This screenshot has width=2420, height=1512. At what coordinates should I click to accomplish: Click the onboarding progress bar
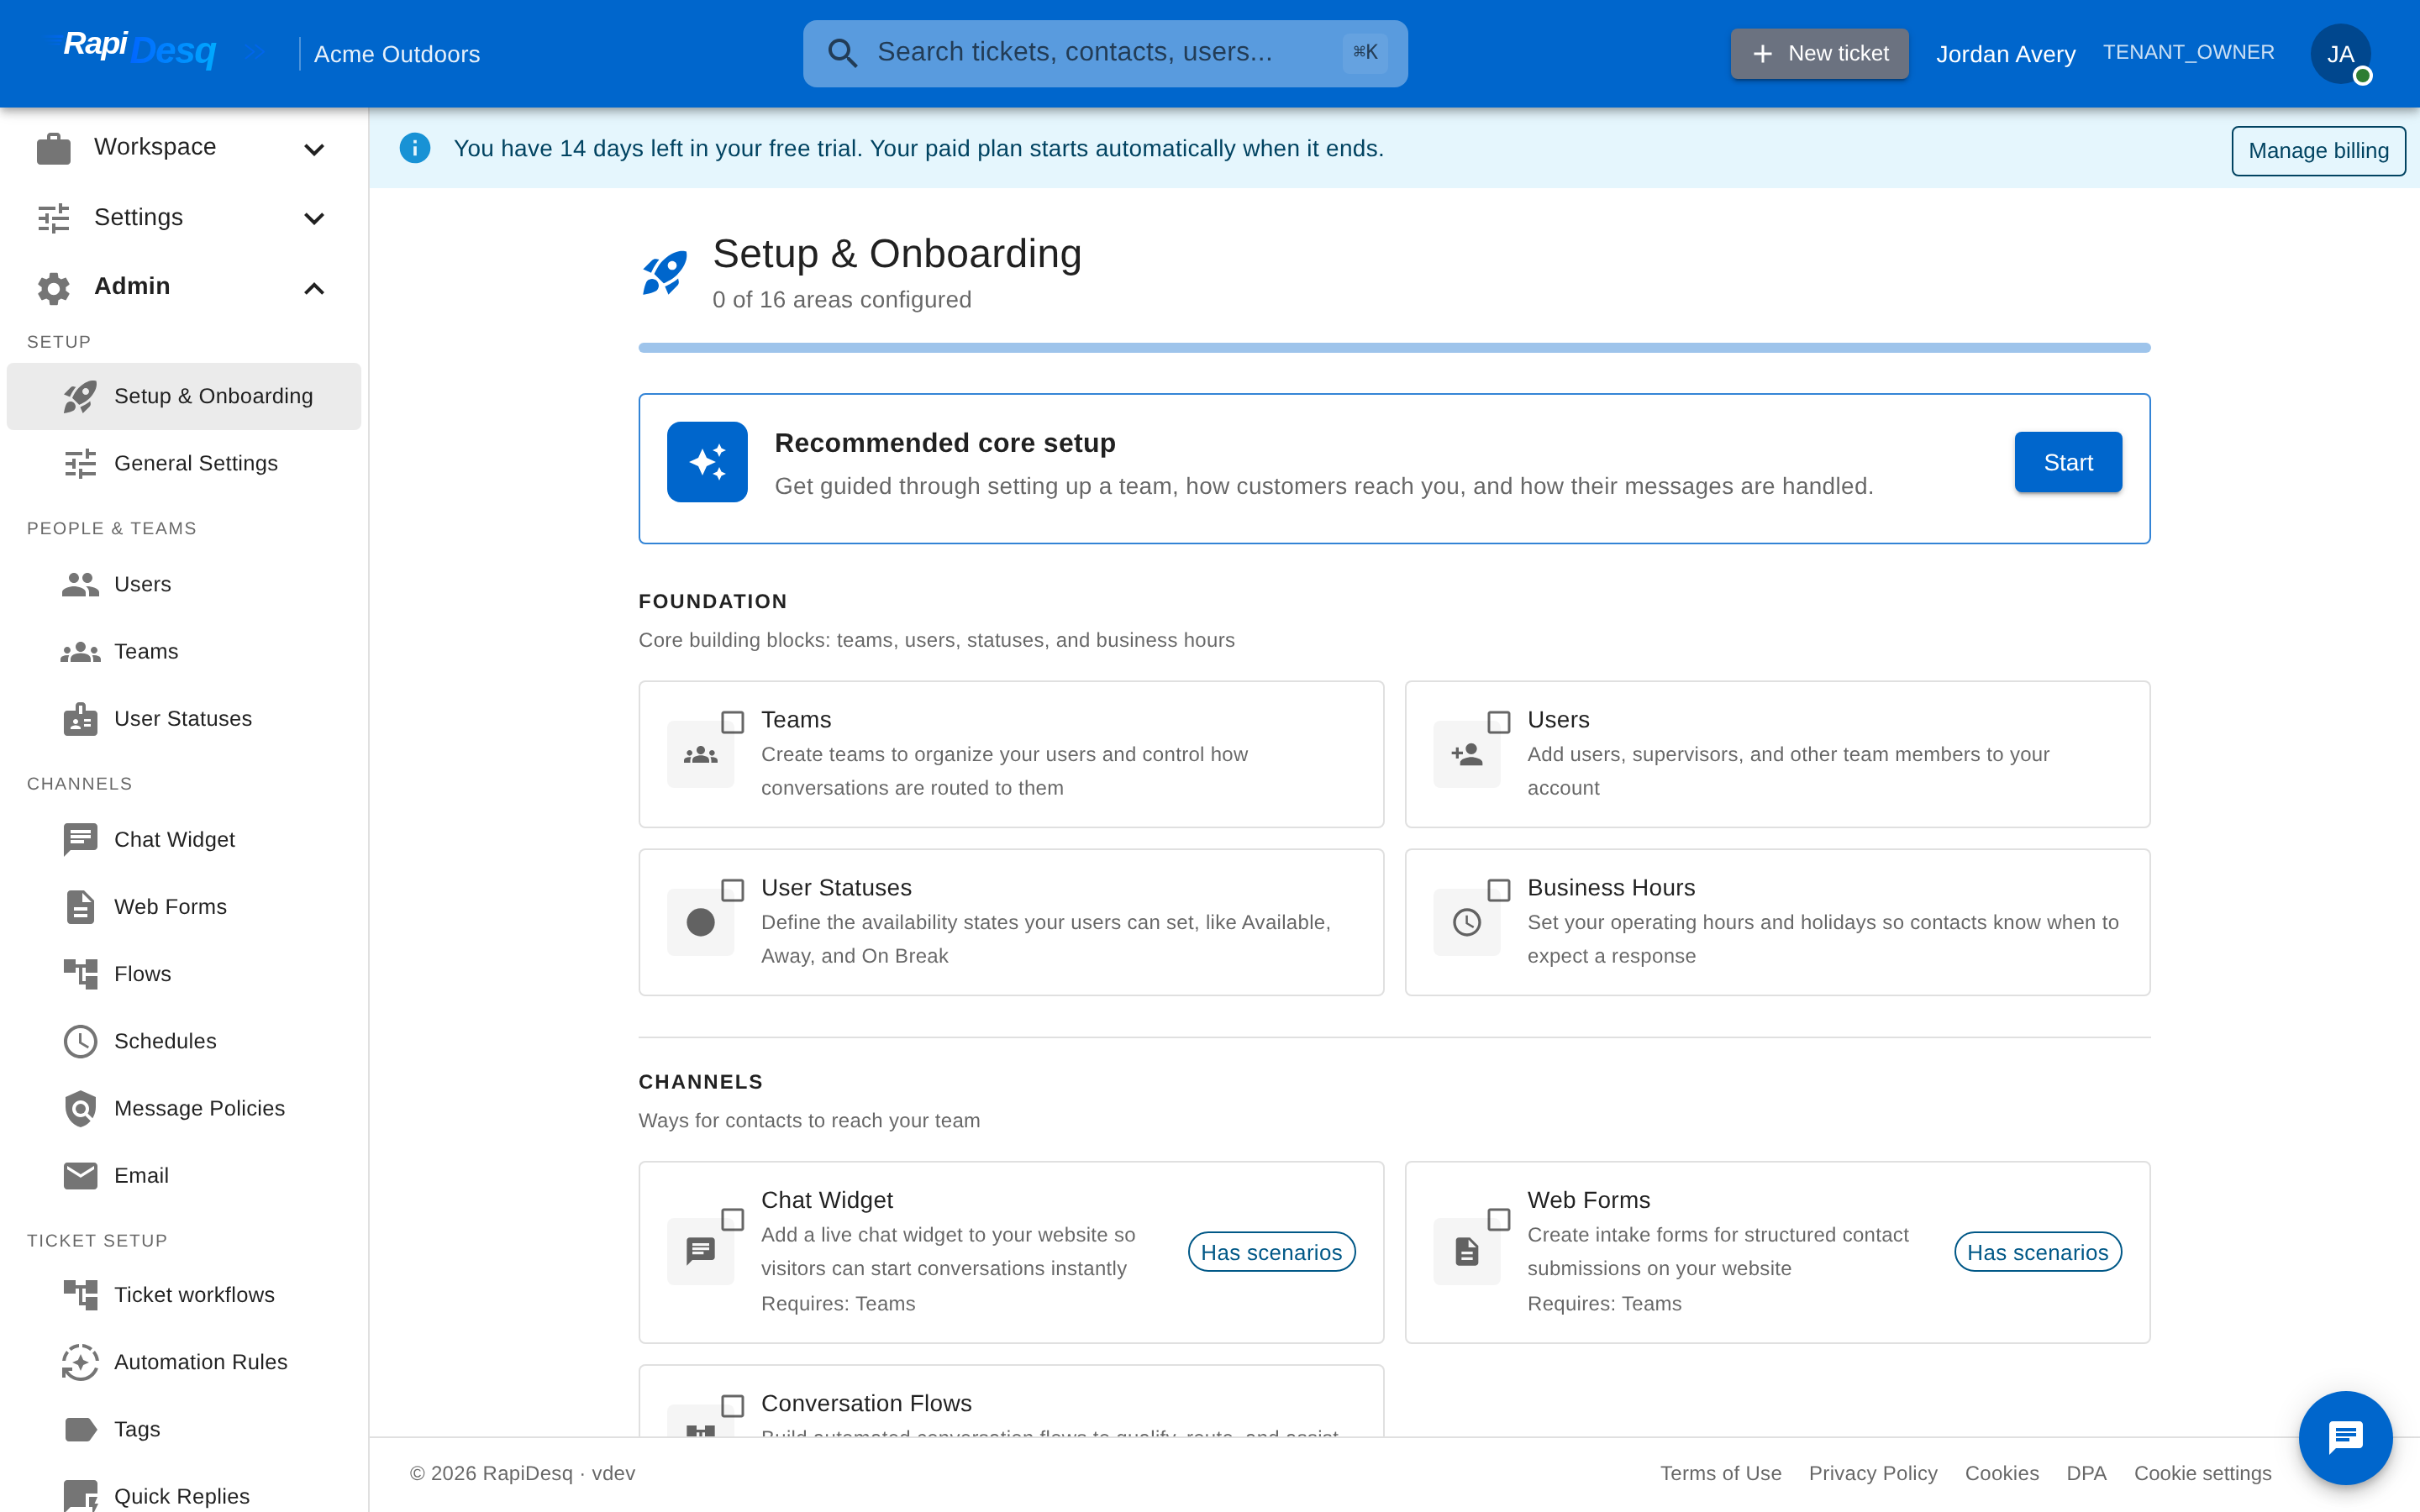[1394, 348]
